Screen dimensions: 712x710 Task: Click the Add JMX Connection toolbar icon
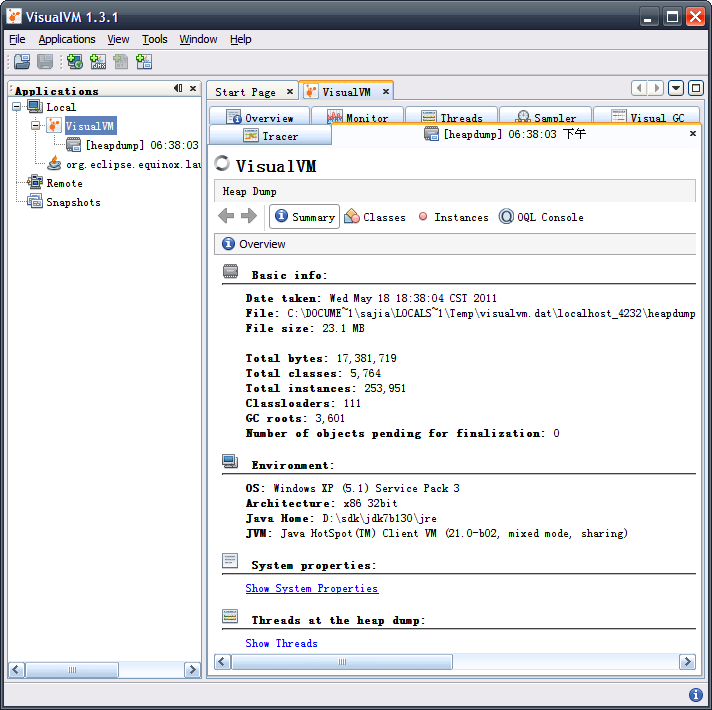(97, 62)
